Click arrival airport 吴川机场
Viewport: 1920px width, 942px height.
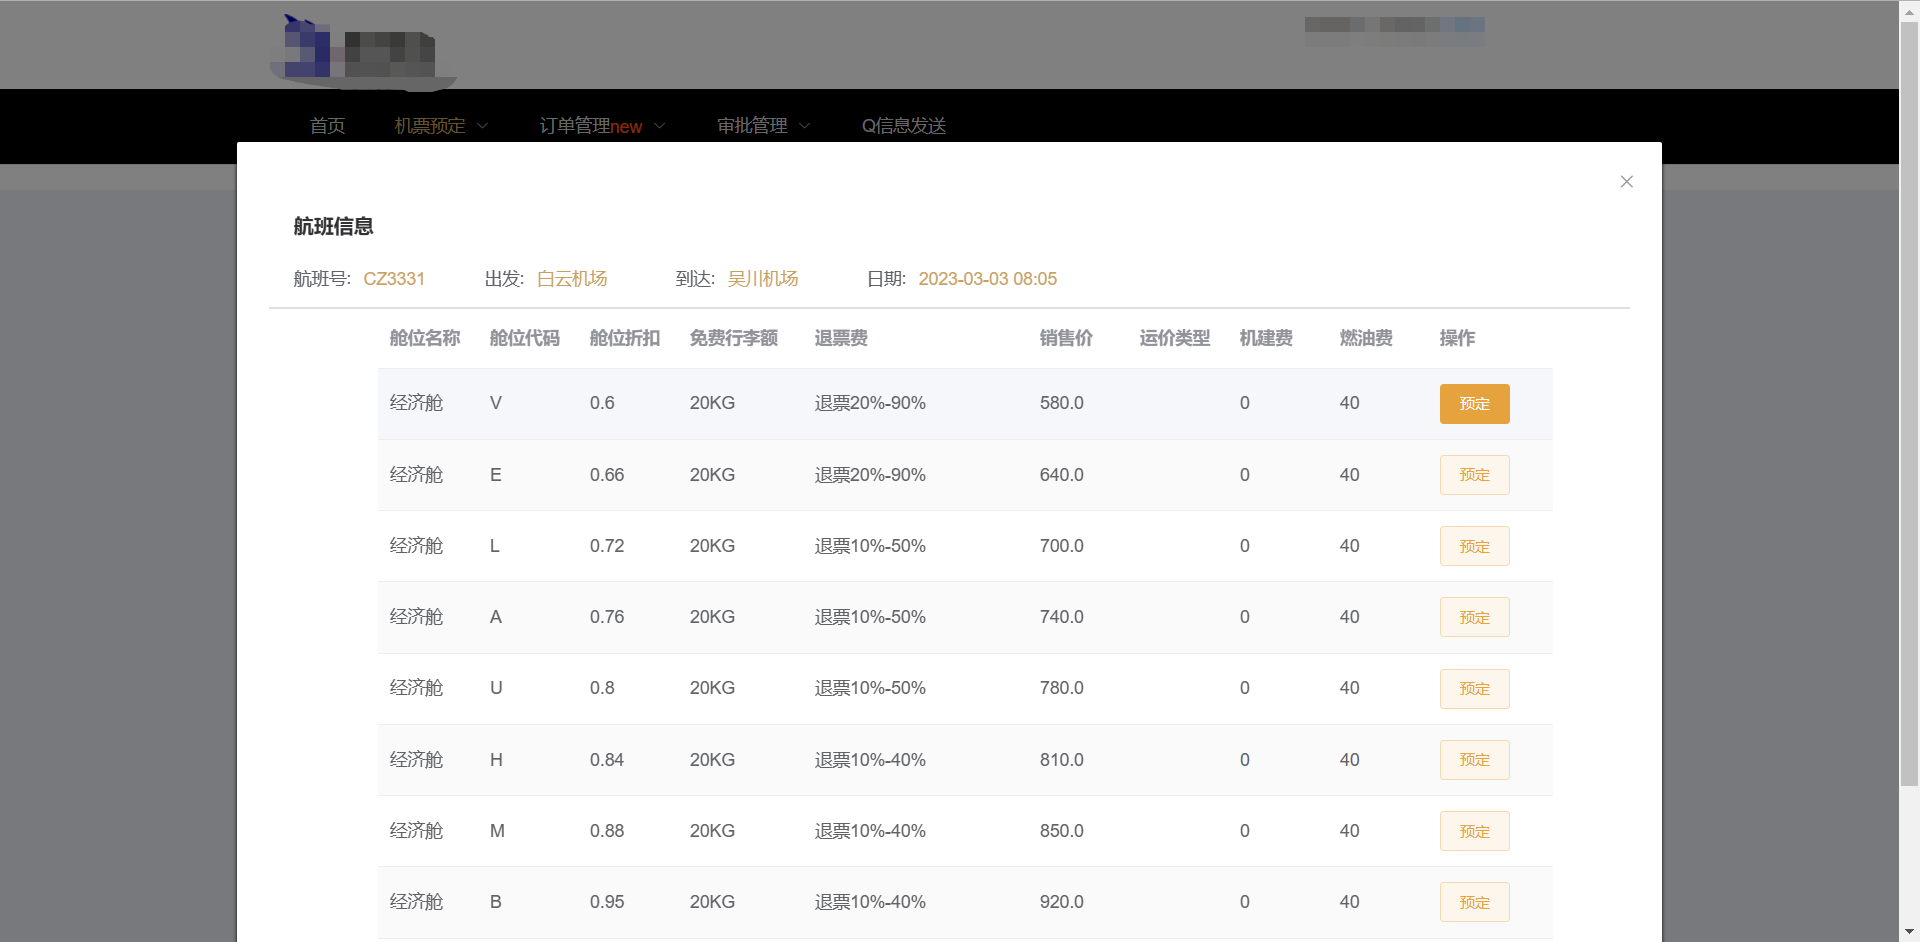tap(763, 279)
